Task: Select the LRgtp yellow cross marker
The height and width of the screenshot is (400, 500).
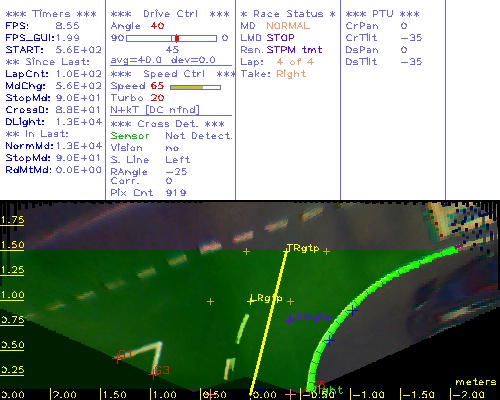Action: click(251, 301)
